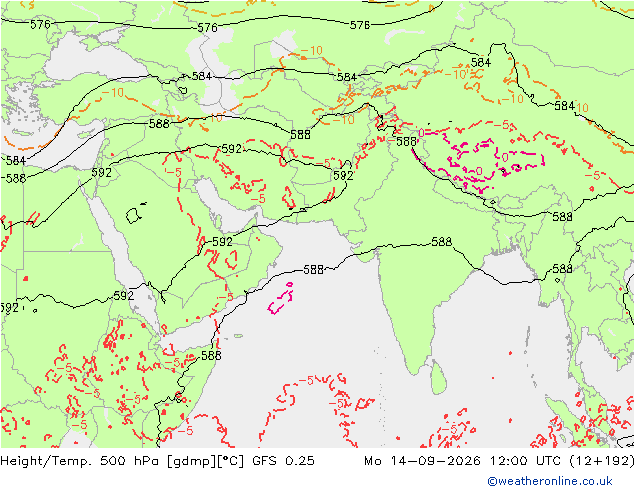Click the red -5 label over Iran
This screenshot has width=634, height=490.
(258, 199)
